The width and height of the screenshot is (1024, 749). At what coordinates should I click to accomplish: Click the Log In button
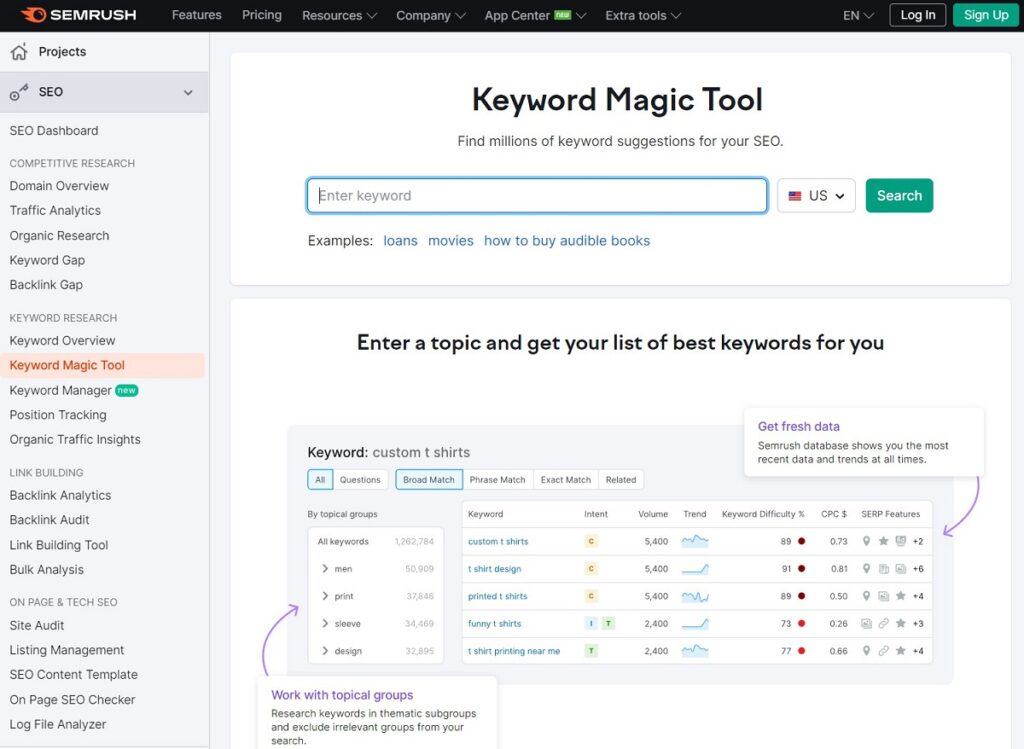coord(918,15)
